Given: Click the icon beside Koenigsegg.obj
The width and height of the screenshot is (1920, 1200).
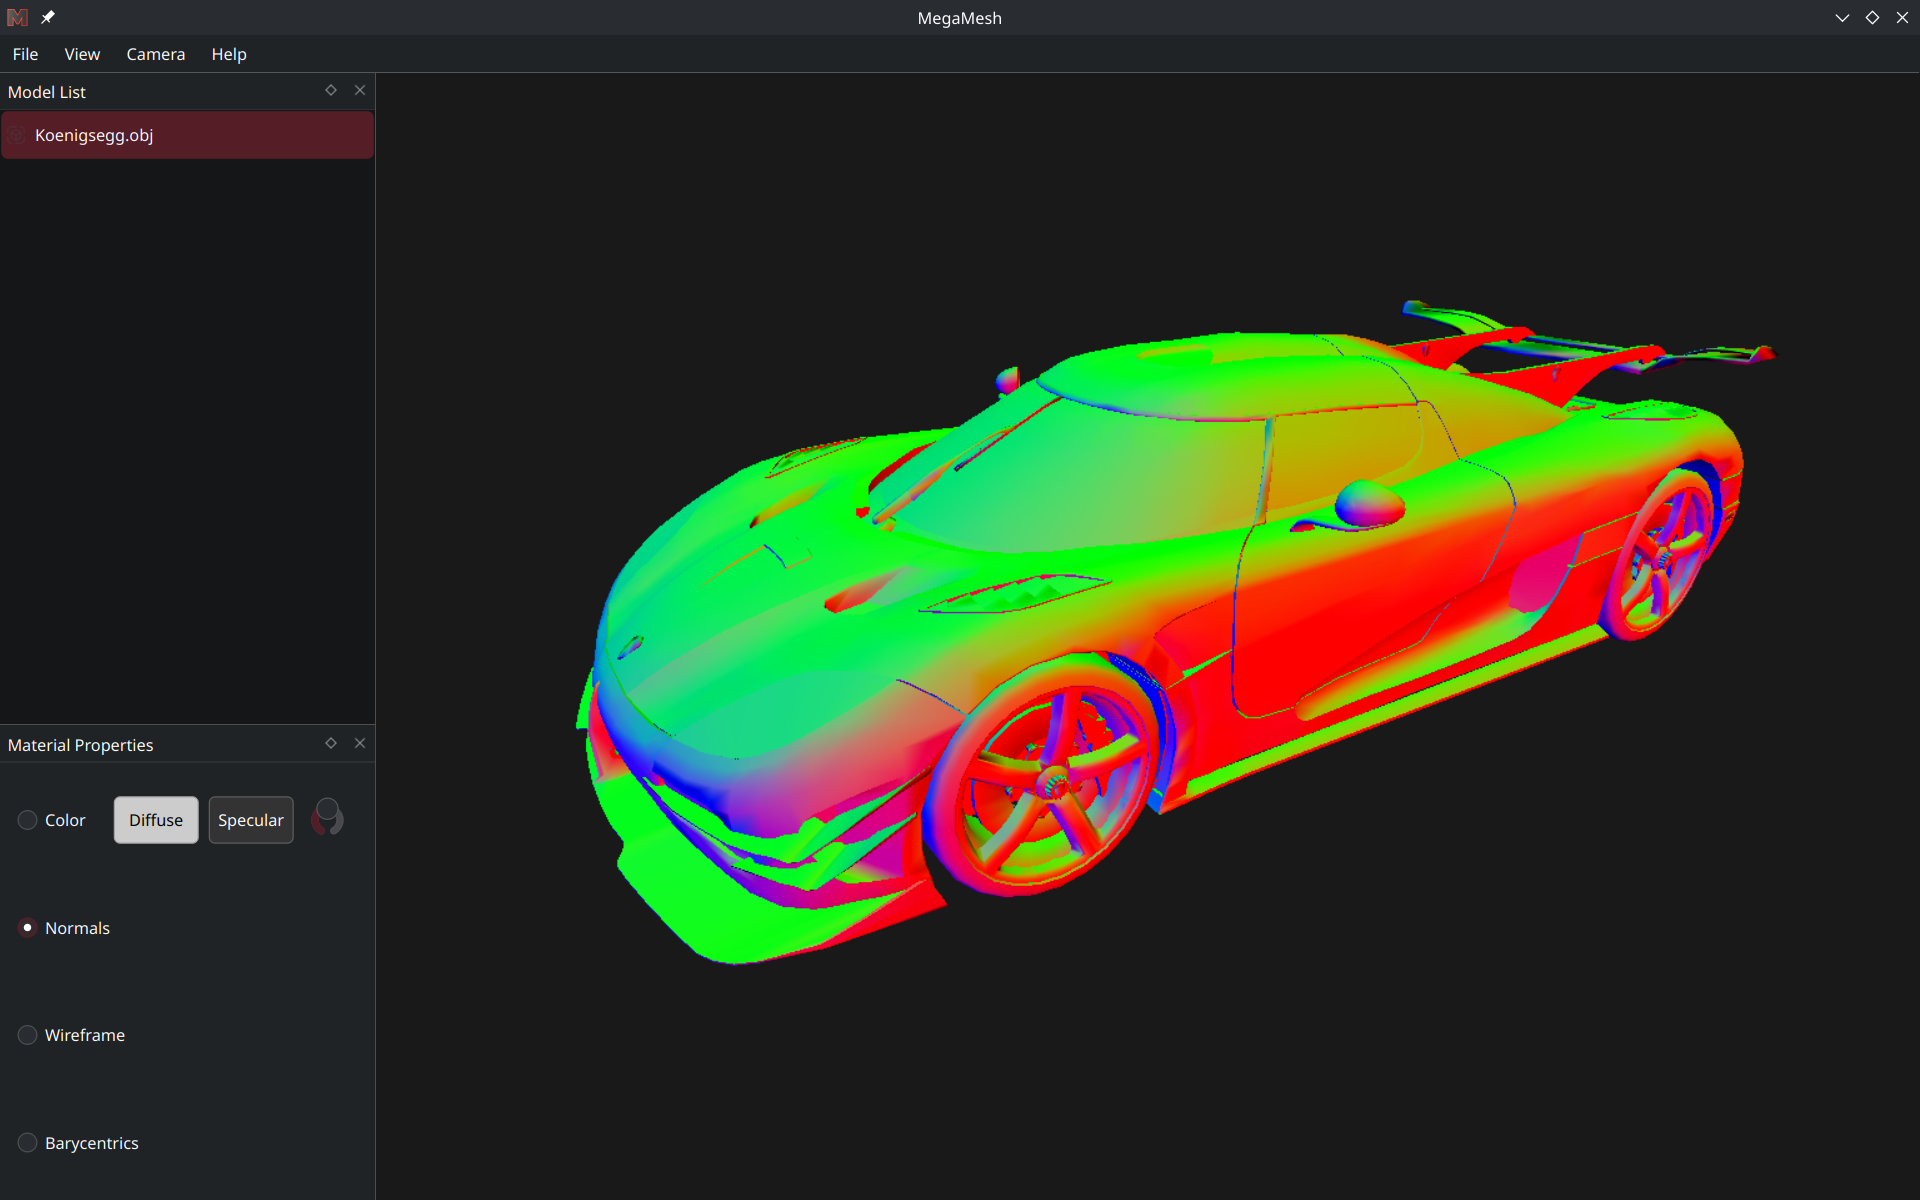Looking at the screenshot, I should (x=17, y=135).
